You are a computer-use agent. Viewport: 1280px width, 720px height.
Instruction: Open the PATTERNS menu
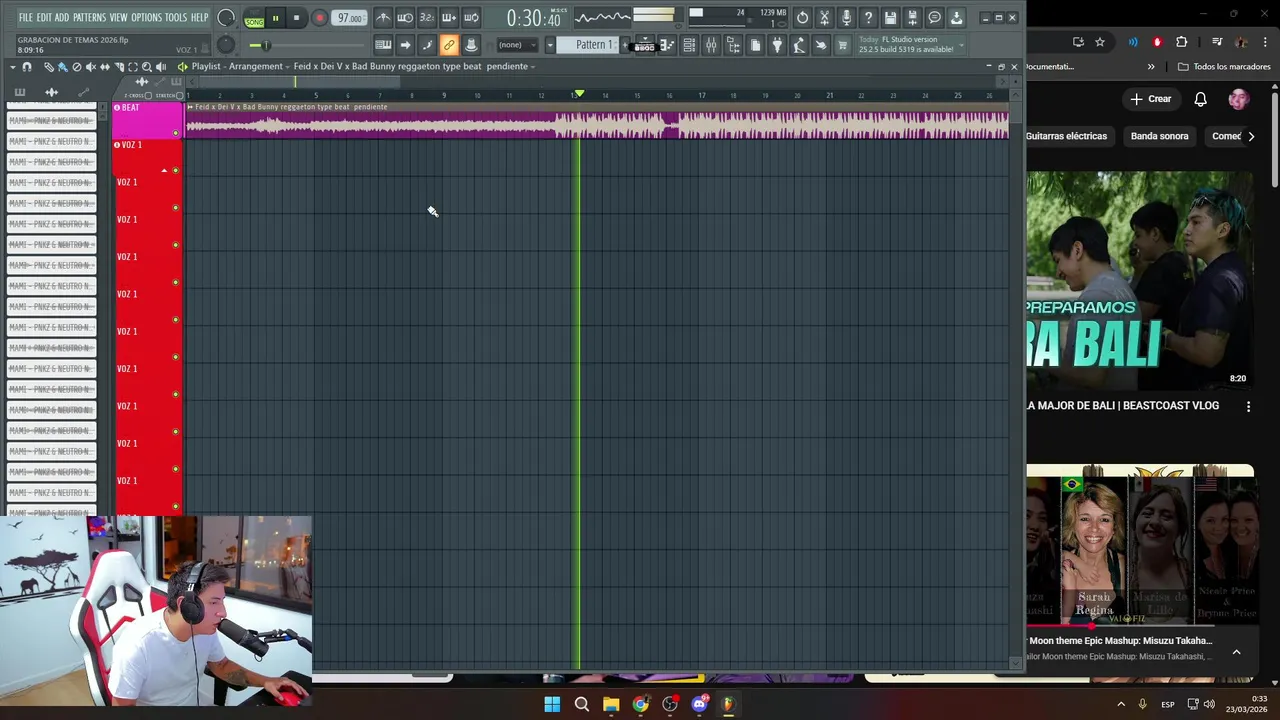(x=89, y=18)
